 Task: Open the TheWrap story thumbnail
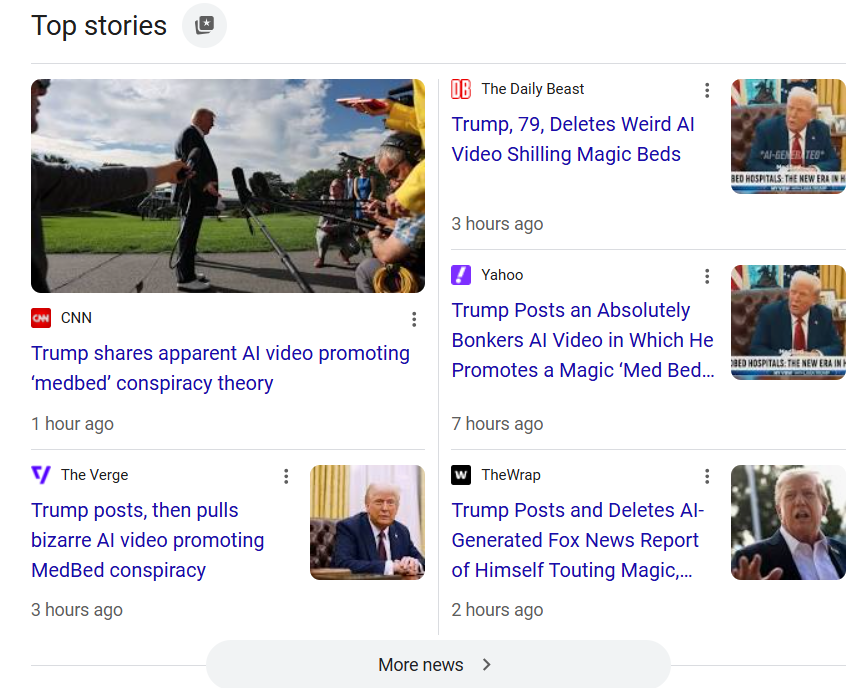point(788,522)
